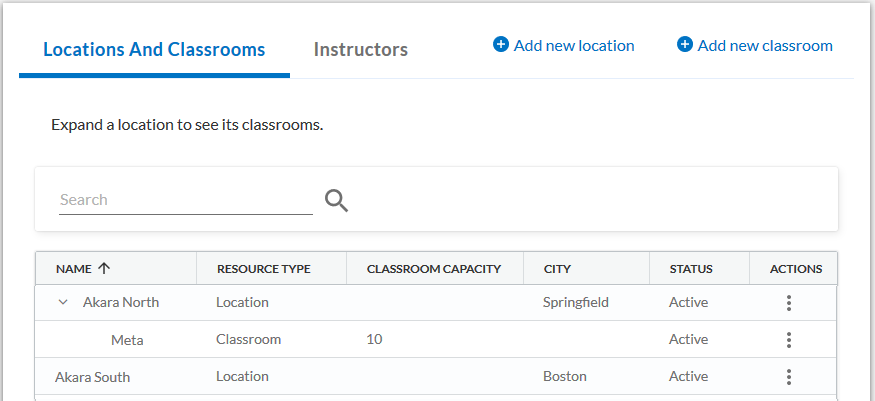Sort by the Status column header
875x401 pixels.
[690, 269]
